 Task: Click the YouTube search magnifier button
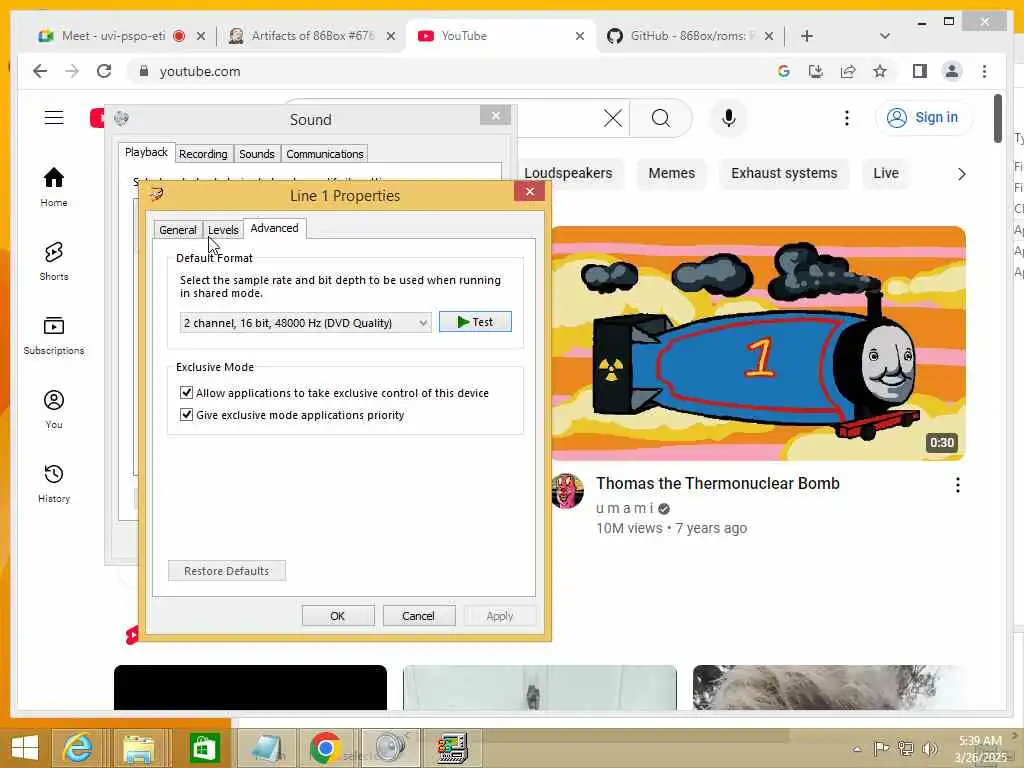[661, 118]
